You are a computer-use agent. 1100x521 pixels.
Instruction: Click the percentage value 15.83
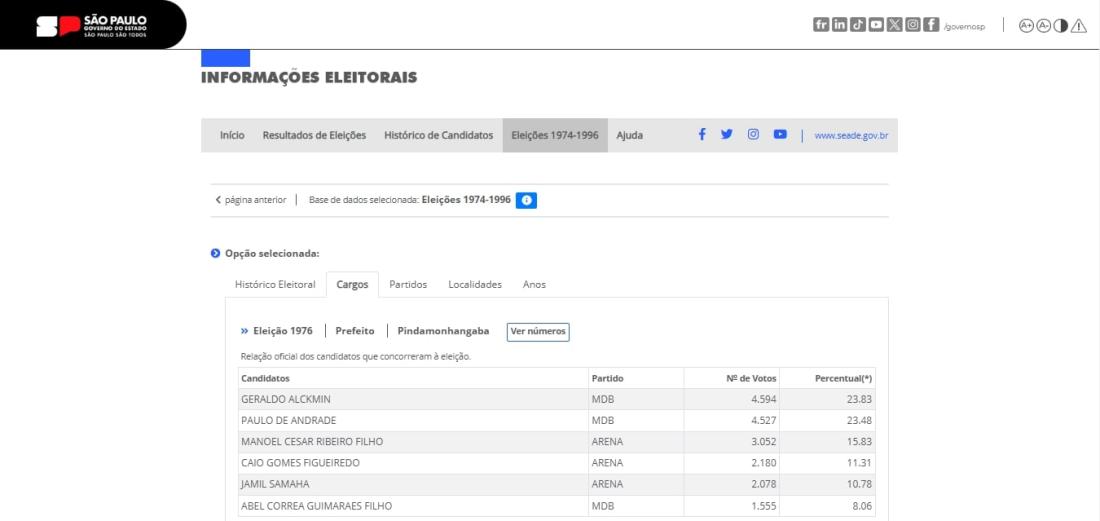pyautogui.click(x=859, y=442)
